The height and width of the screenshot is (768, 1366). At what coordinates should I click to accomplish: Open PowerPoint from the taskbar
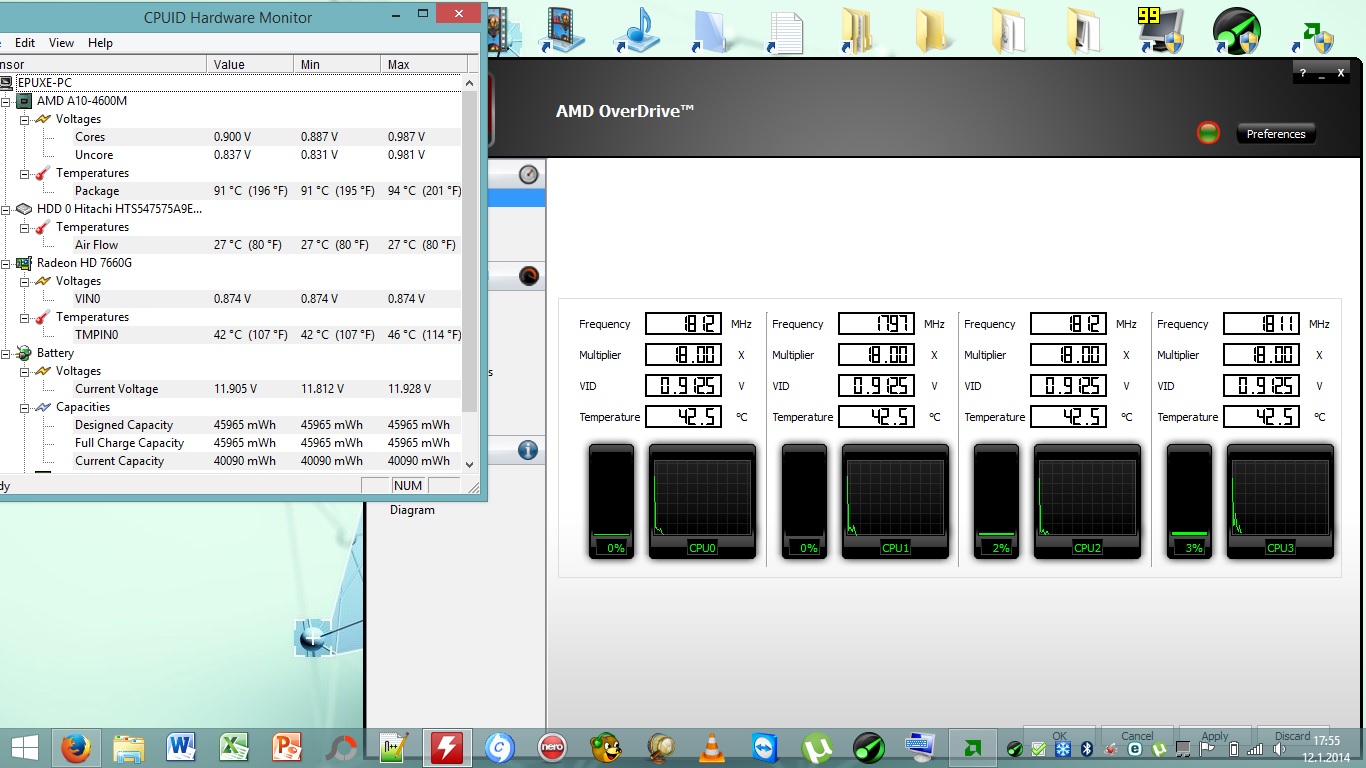coord(287,747)
